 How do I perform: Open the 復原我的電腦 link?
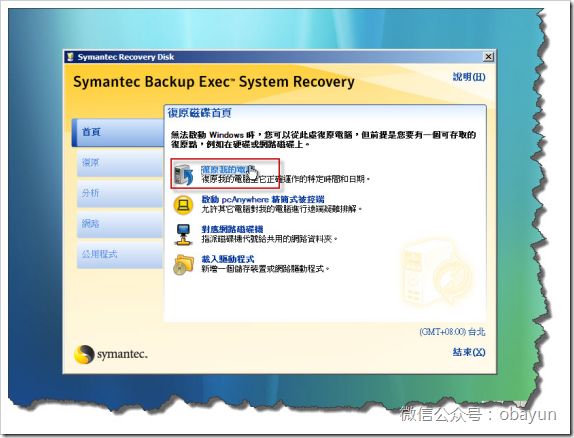coord(228,170)
